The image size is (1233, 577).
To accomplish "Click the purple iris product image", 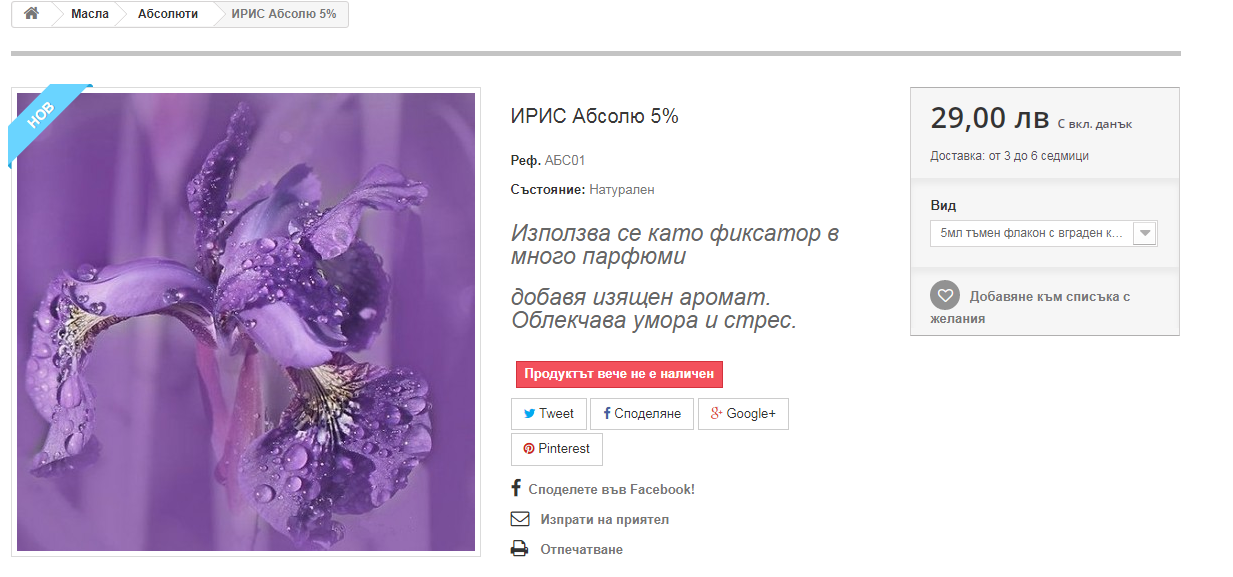I will pyautogui.click(x=246, y=322).
